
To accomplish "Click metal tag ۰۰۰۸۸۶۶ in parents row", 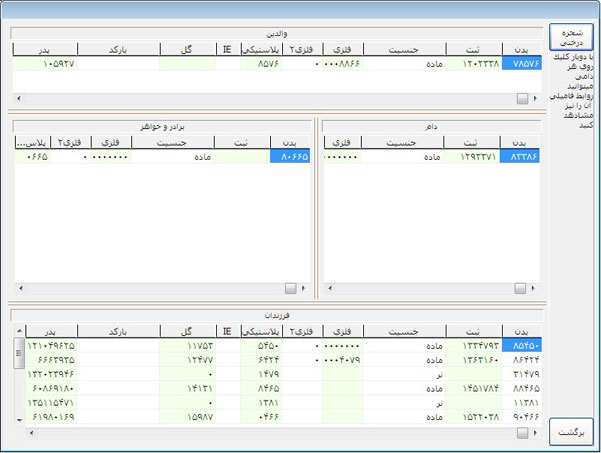I will (343, 64).
